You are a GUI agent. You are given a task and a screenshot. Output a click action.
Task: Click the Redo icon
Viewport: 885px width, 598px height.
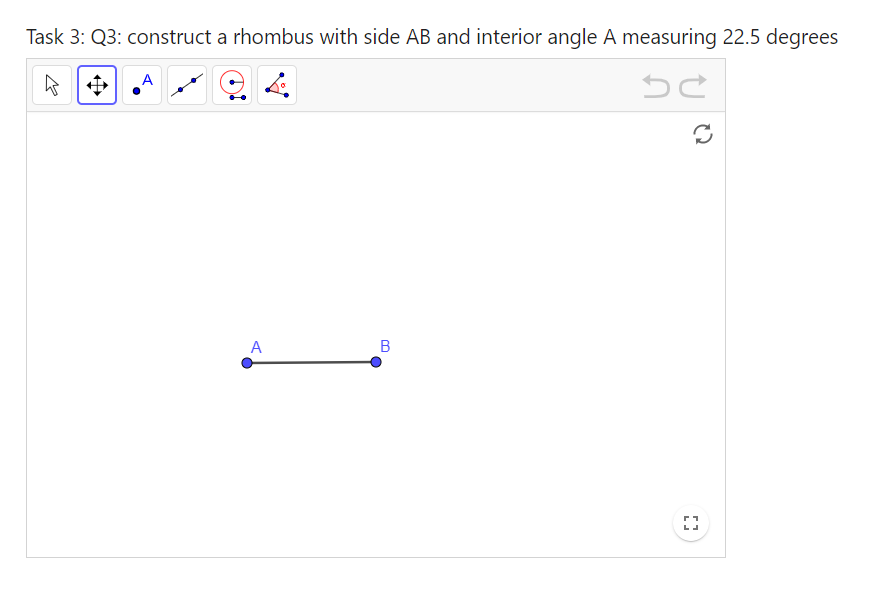(x=691, y=87)
